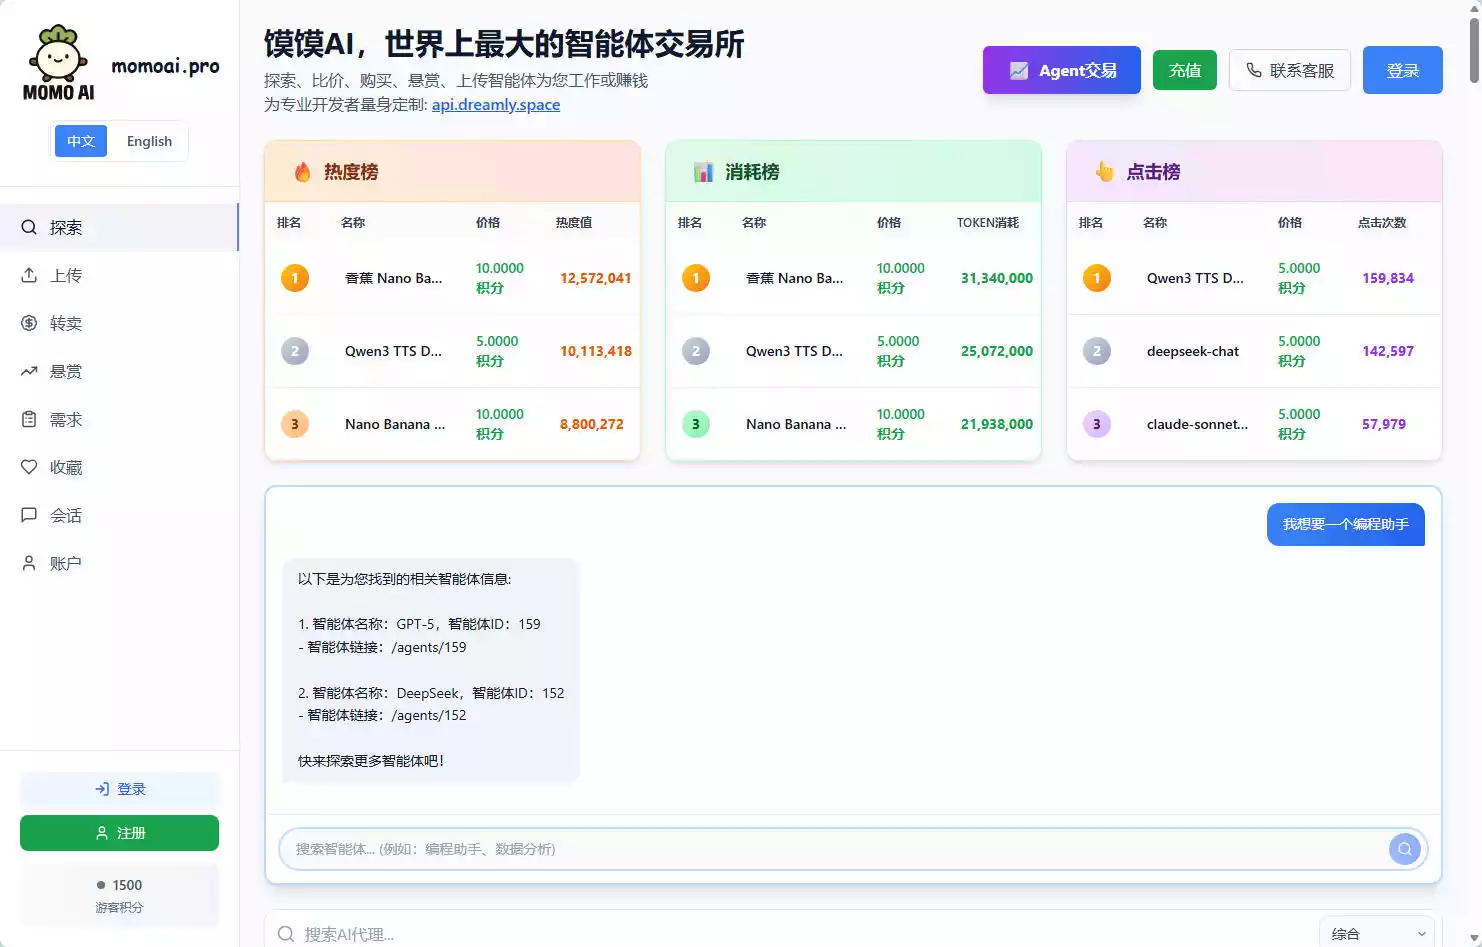Screen dimensions: 1482x947
Task: Click token consumption 31,340,000
Action: tap(997, 278)
